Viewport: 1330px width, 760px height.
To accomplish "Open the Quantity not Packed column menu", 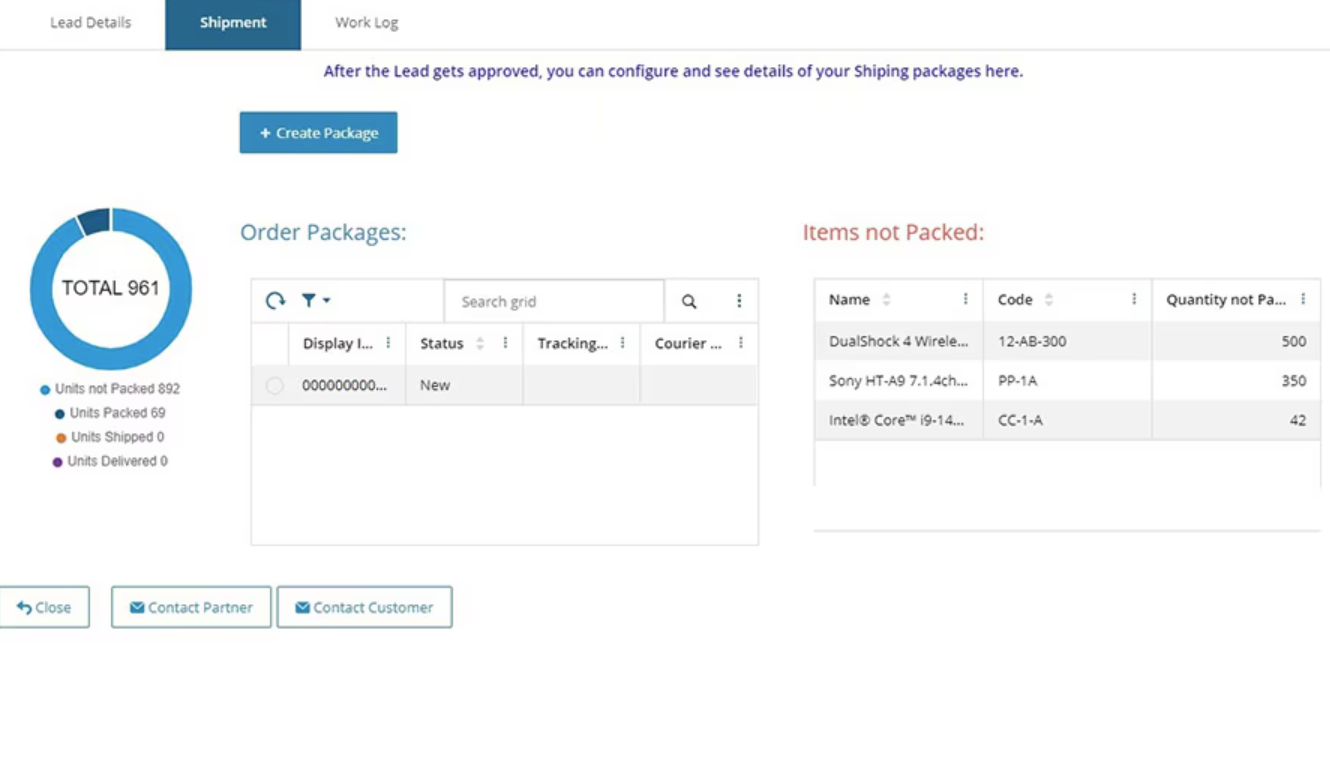I will [1302, 299].
